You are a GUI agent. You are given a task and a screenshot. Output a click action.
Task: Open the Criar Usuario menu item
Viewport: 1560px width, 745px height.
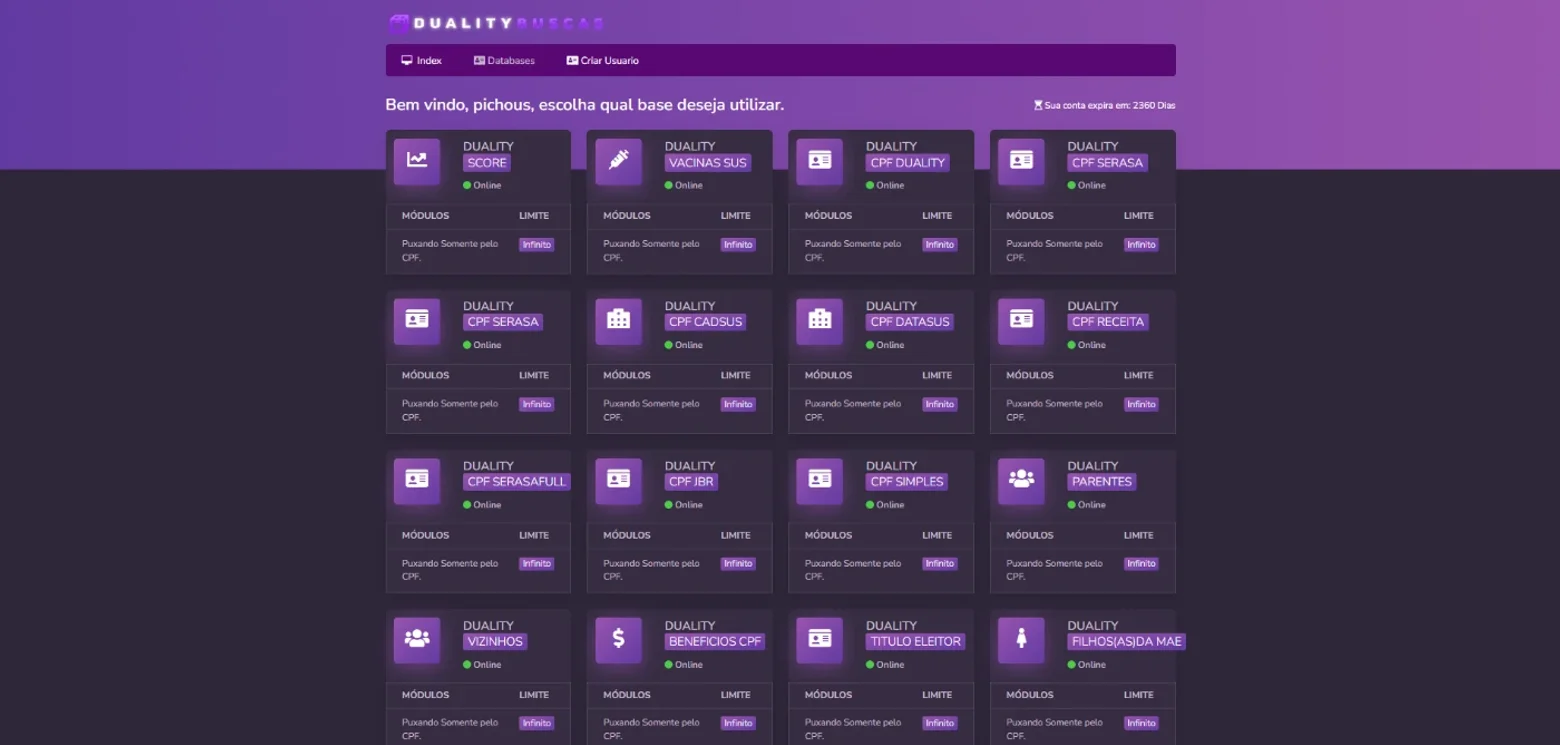[602, 60]
